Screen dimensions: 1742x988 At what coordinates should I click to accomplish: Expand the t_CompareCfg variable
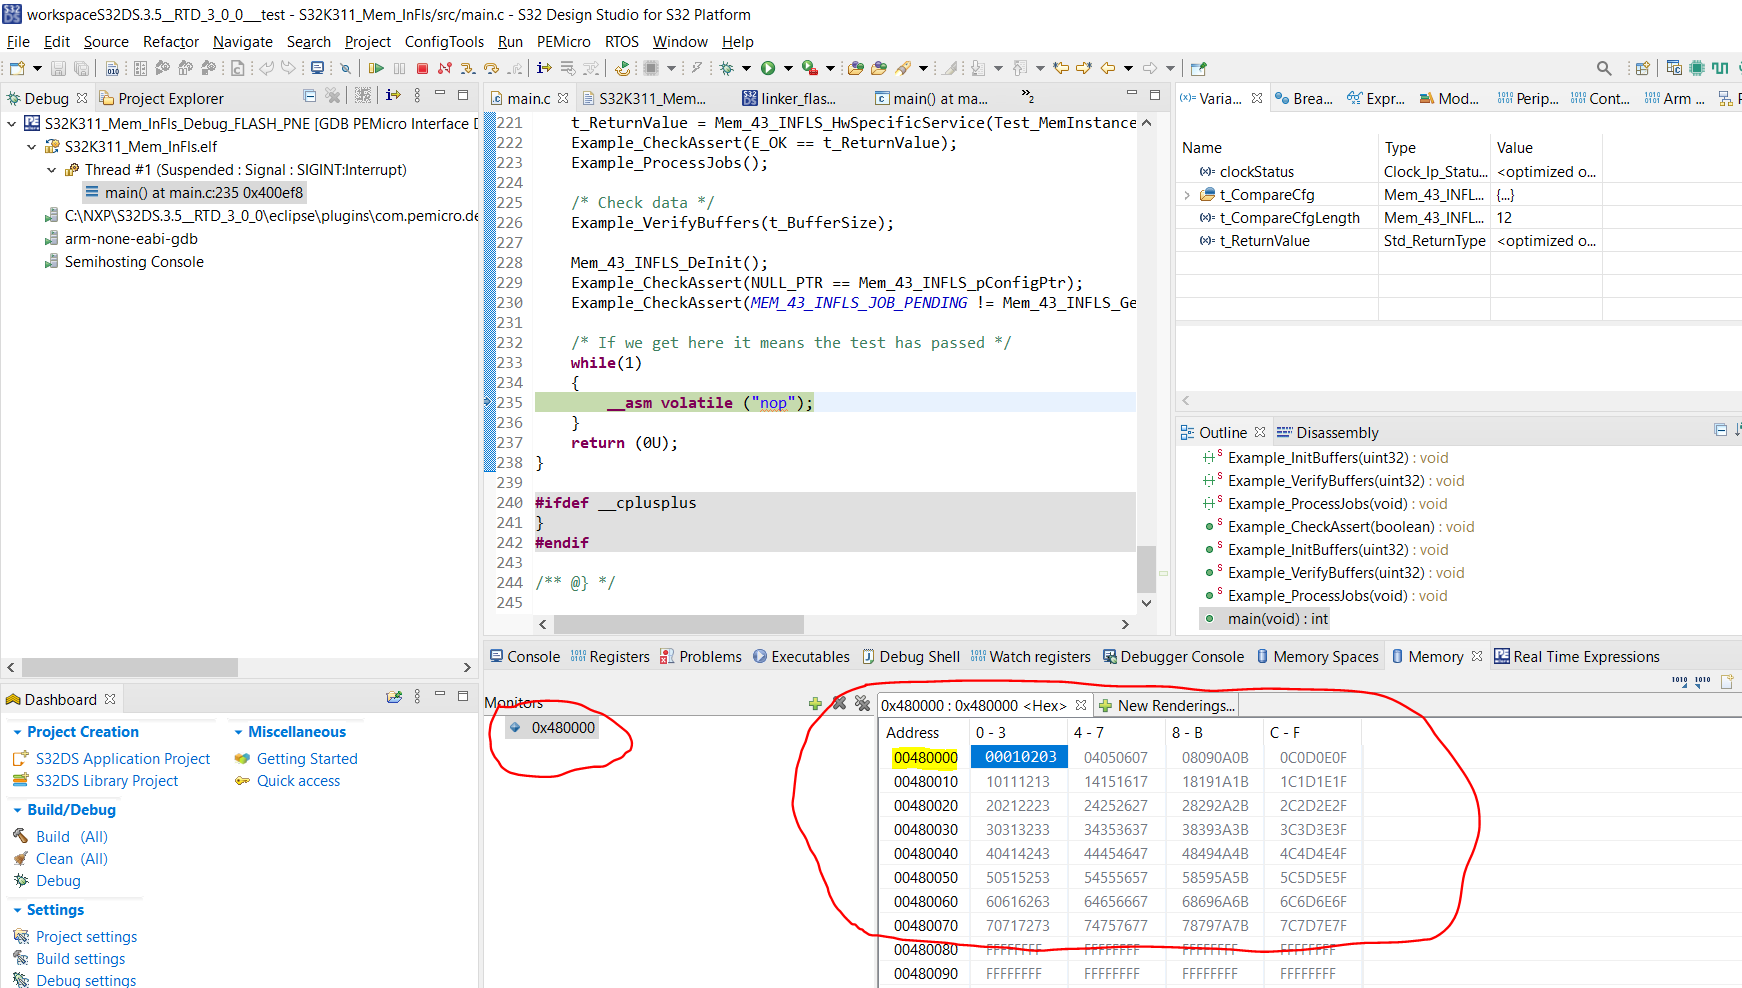tap(1186, 194)
